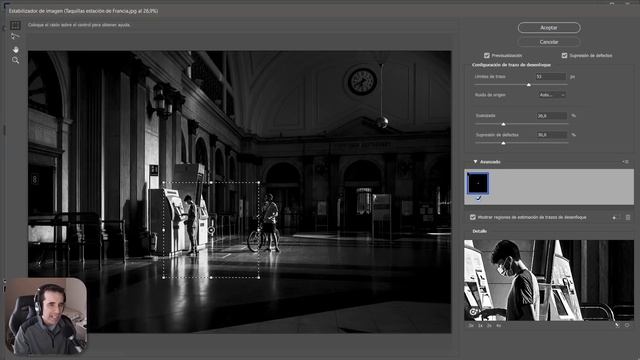Click the Suavizado percentage field

pos(551,116)
